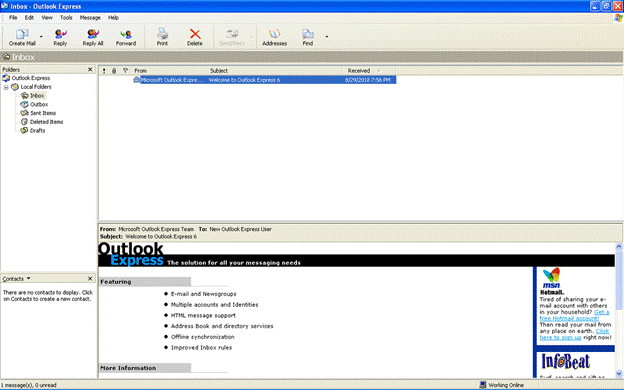
Task: Open the Drafts folder
Action: coord(37,131)
